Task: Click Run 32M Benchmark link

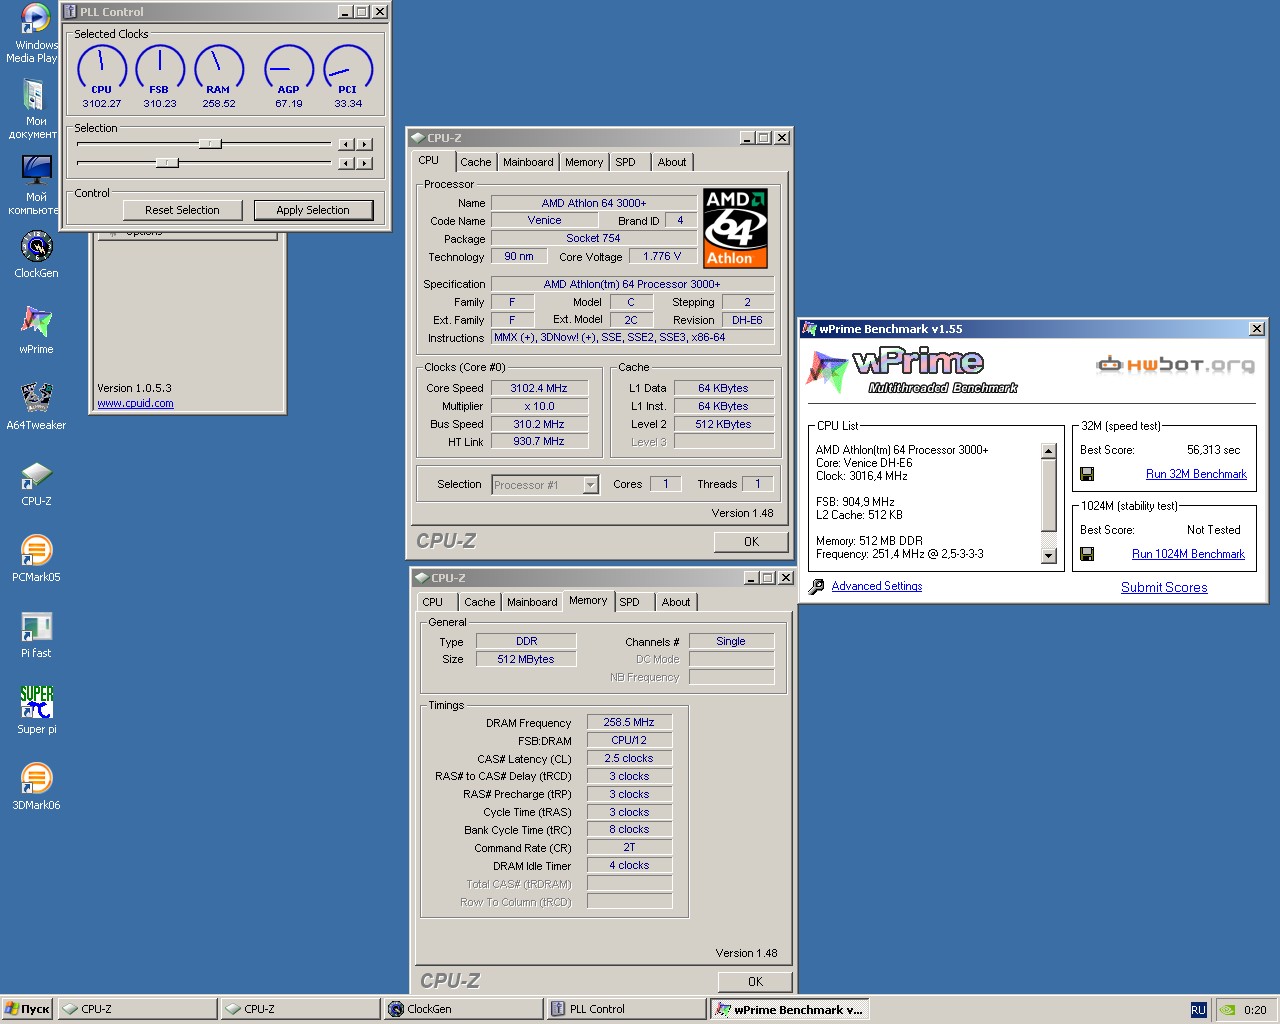Action: click(x=1196, y=474)
